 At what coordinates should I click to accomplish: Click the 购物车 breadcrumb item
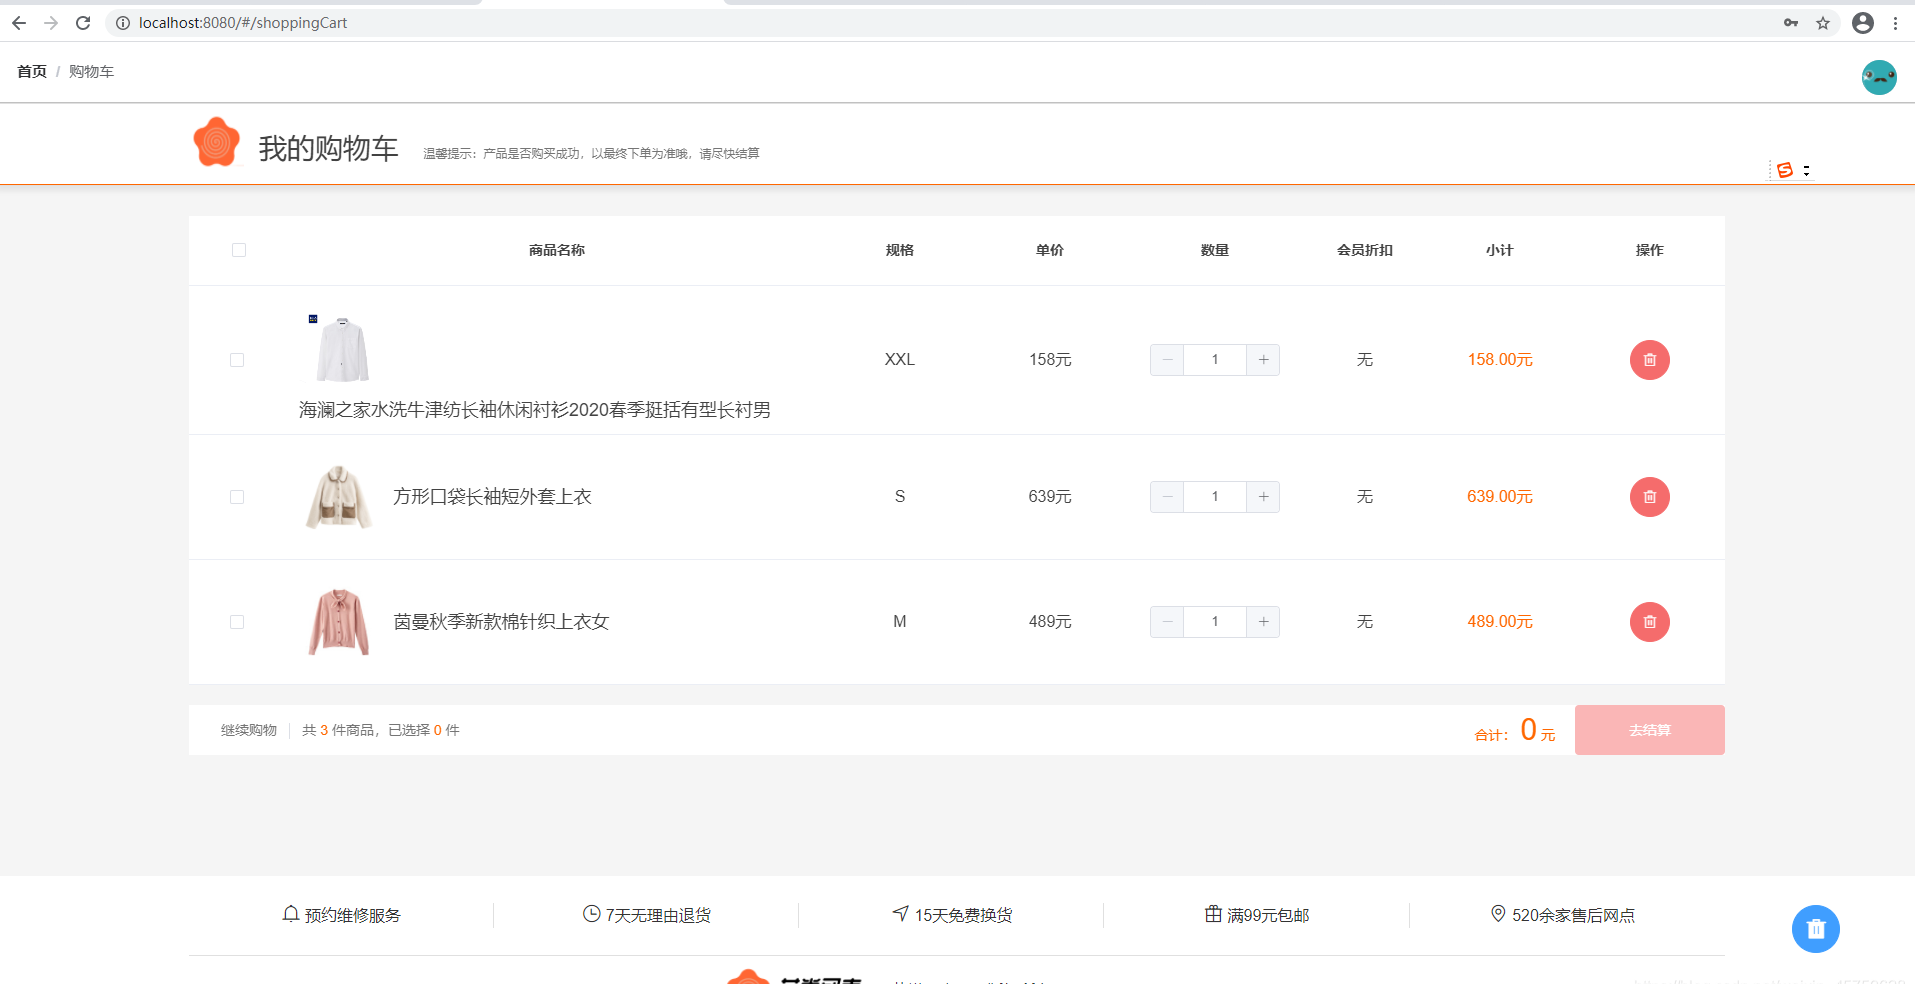click(x=91, y=71)
